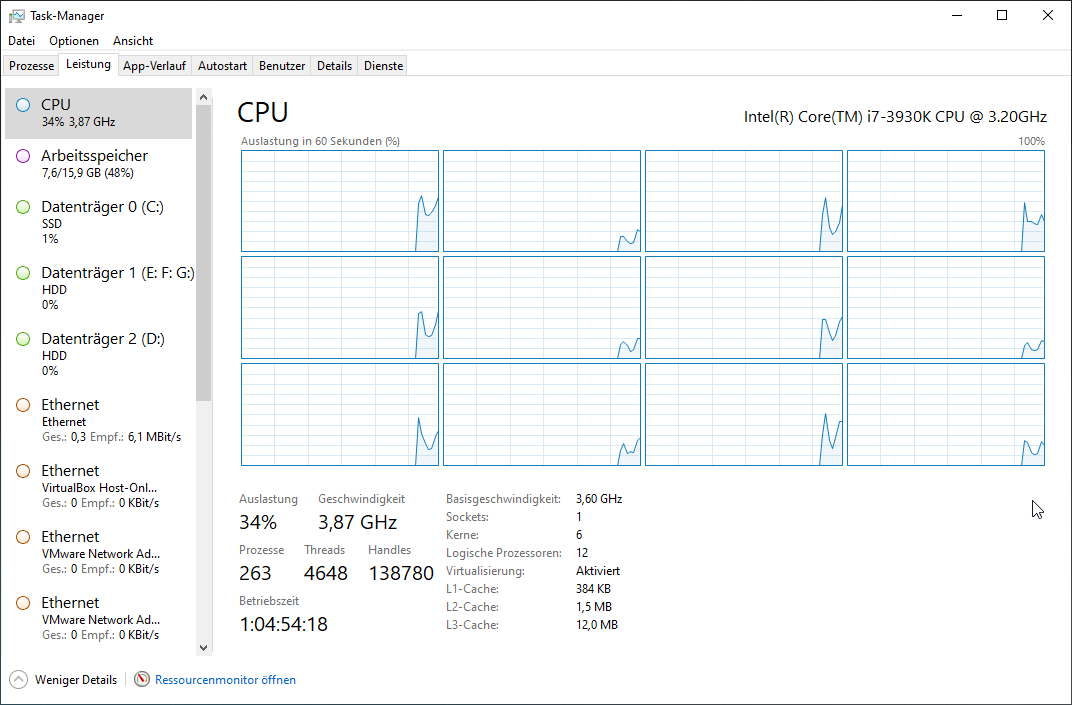Click the purple Arbeitsspeicher circle icon
Image resolution: width=1072 pixels, height=705 pixels.
pyautogui.click(x=23, y=156)
